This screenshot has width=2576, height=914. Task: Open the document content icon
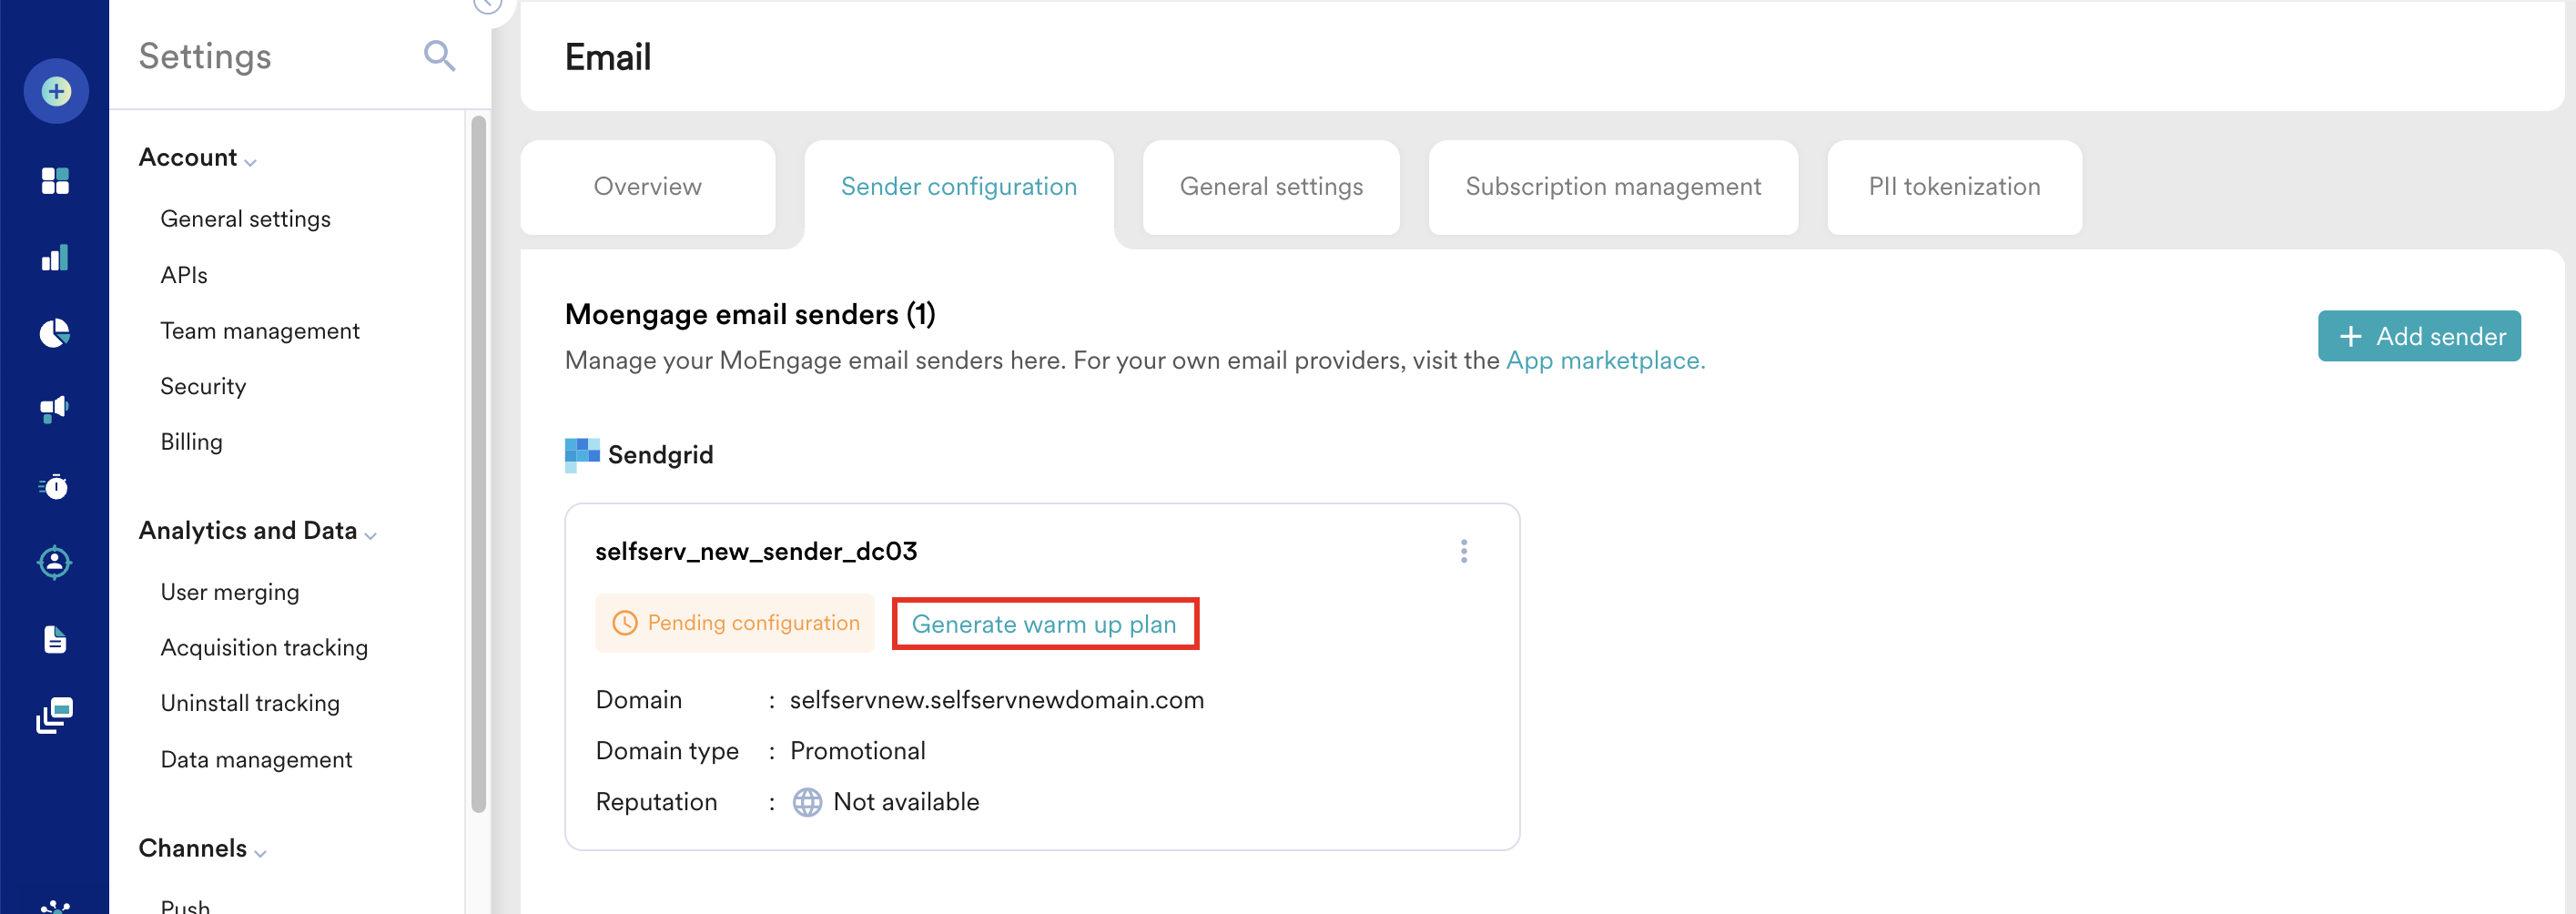click(x=55, y=639)
